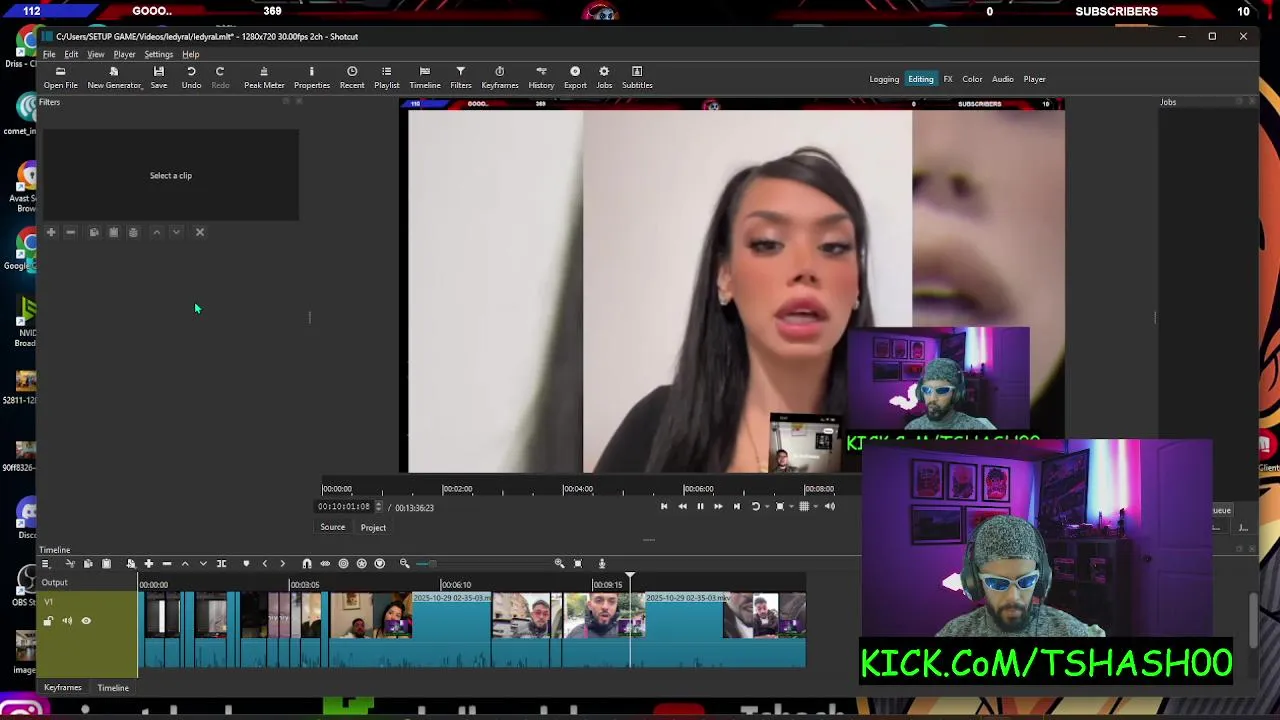The image size is (1280, 720).
Task: Hide the V1 track using the eye icon
Action: [86, 621]
